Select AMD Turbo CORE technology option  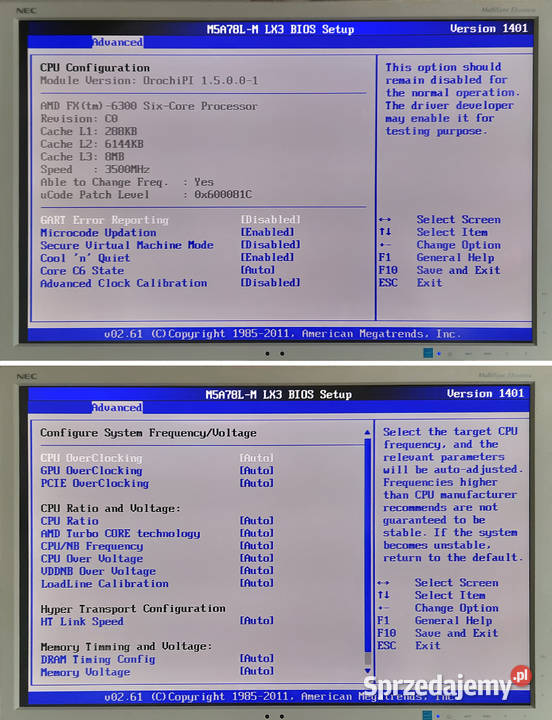point(120,533)
